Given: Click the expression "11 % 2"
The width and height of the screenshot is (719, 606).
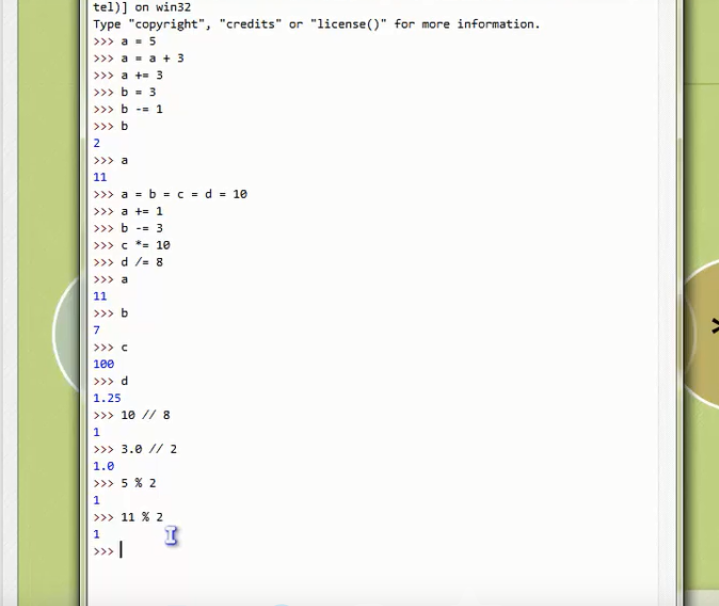Looking at the screenshot, I should 142,517.
